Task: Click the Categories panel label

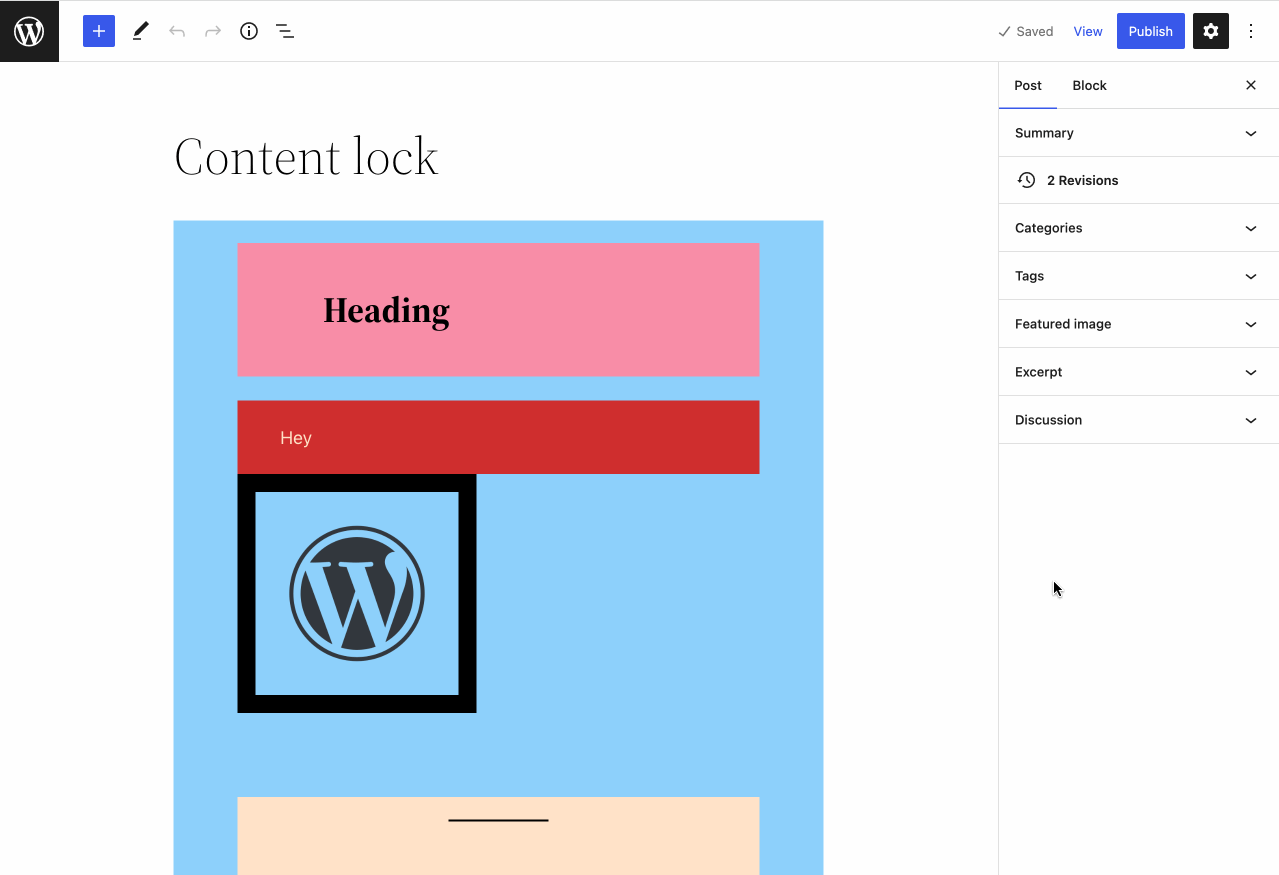Action: coord(1049,228)
